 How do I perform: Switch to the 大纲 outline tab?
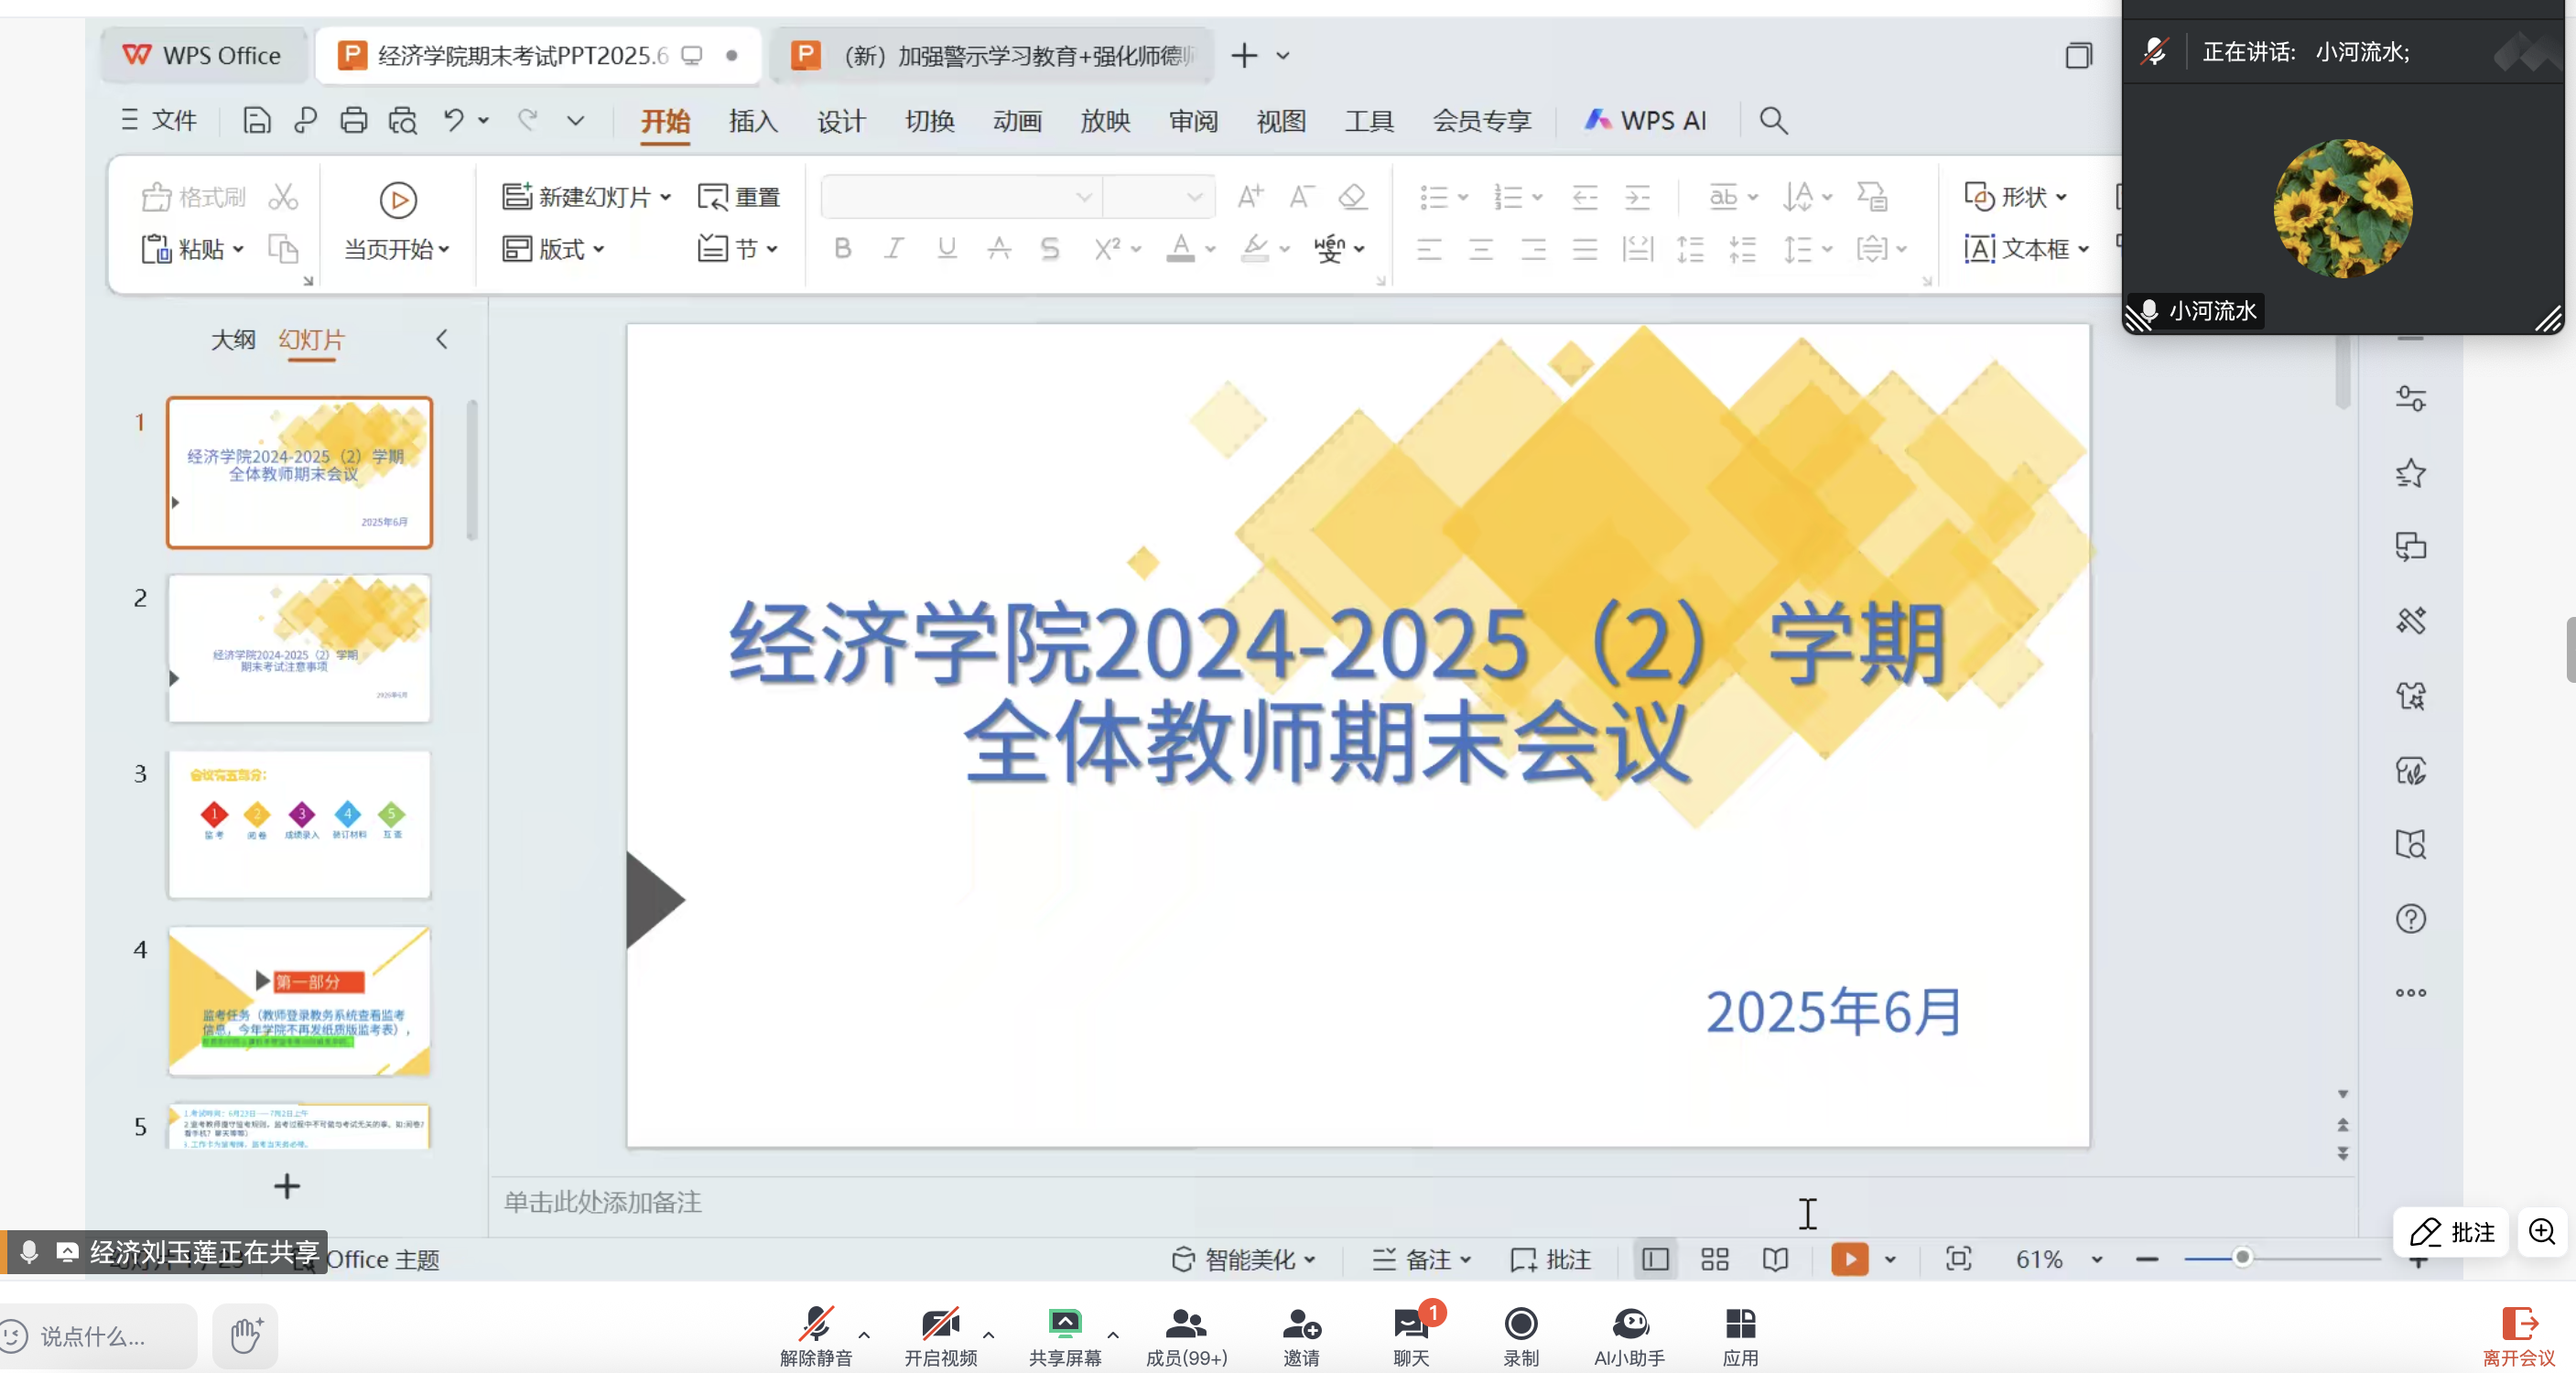(232, 340)
